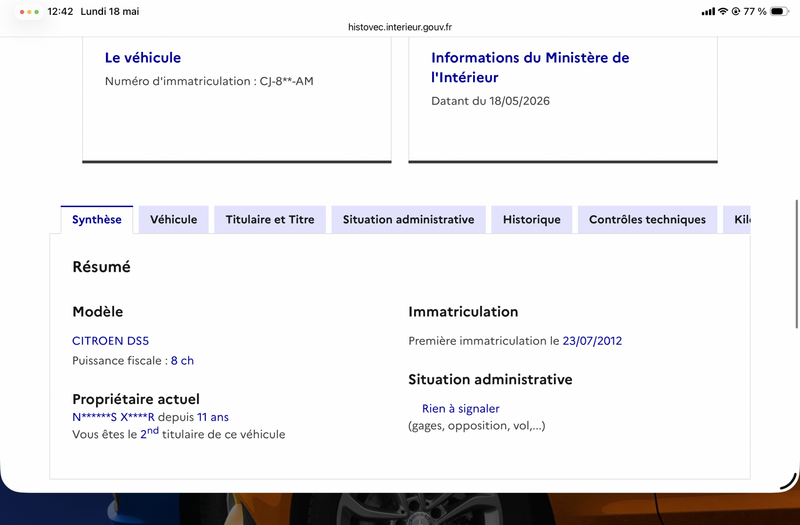Click the window resize handle at bottom right corner

788,482
